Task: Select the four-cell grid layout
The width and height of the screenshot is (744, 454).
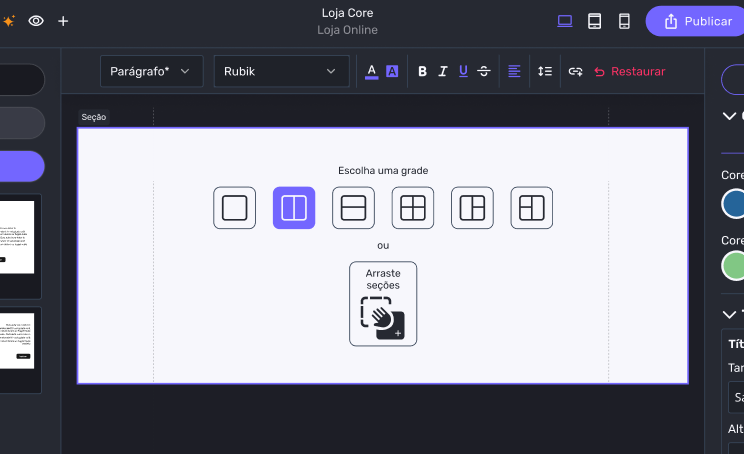Action: [x=413, y=208]
